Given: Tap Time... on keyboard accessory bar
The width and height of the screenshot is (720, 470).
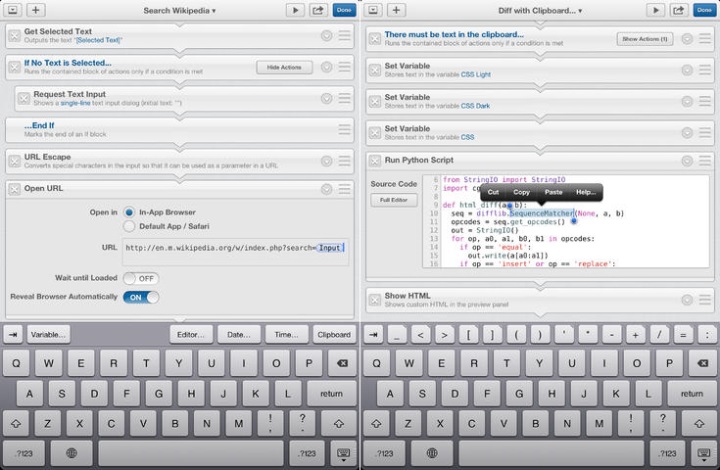Looking at the screenshot, I should [287, 335].
